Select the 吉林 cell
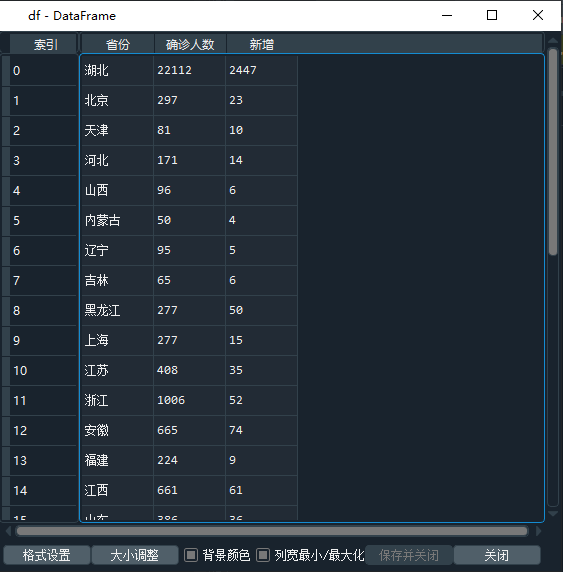The height and width of the screenshot is (572, 563). [117, 280]
